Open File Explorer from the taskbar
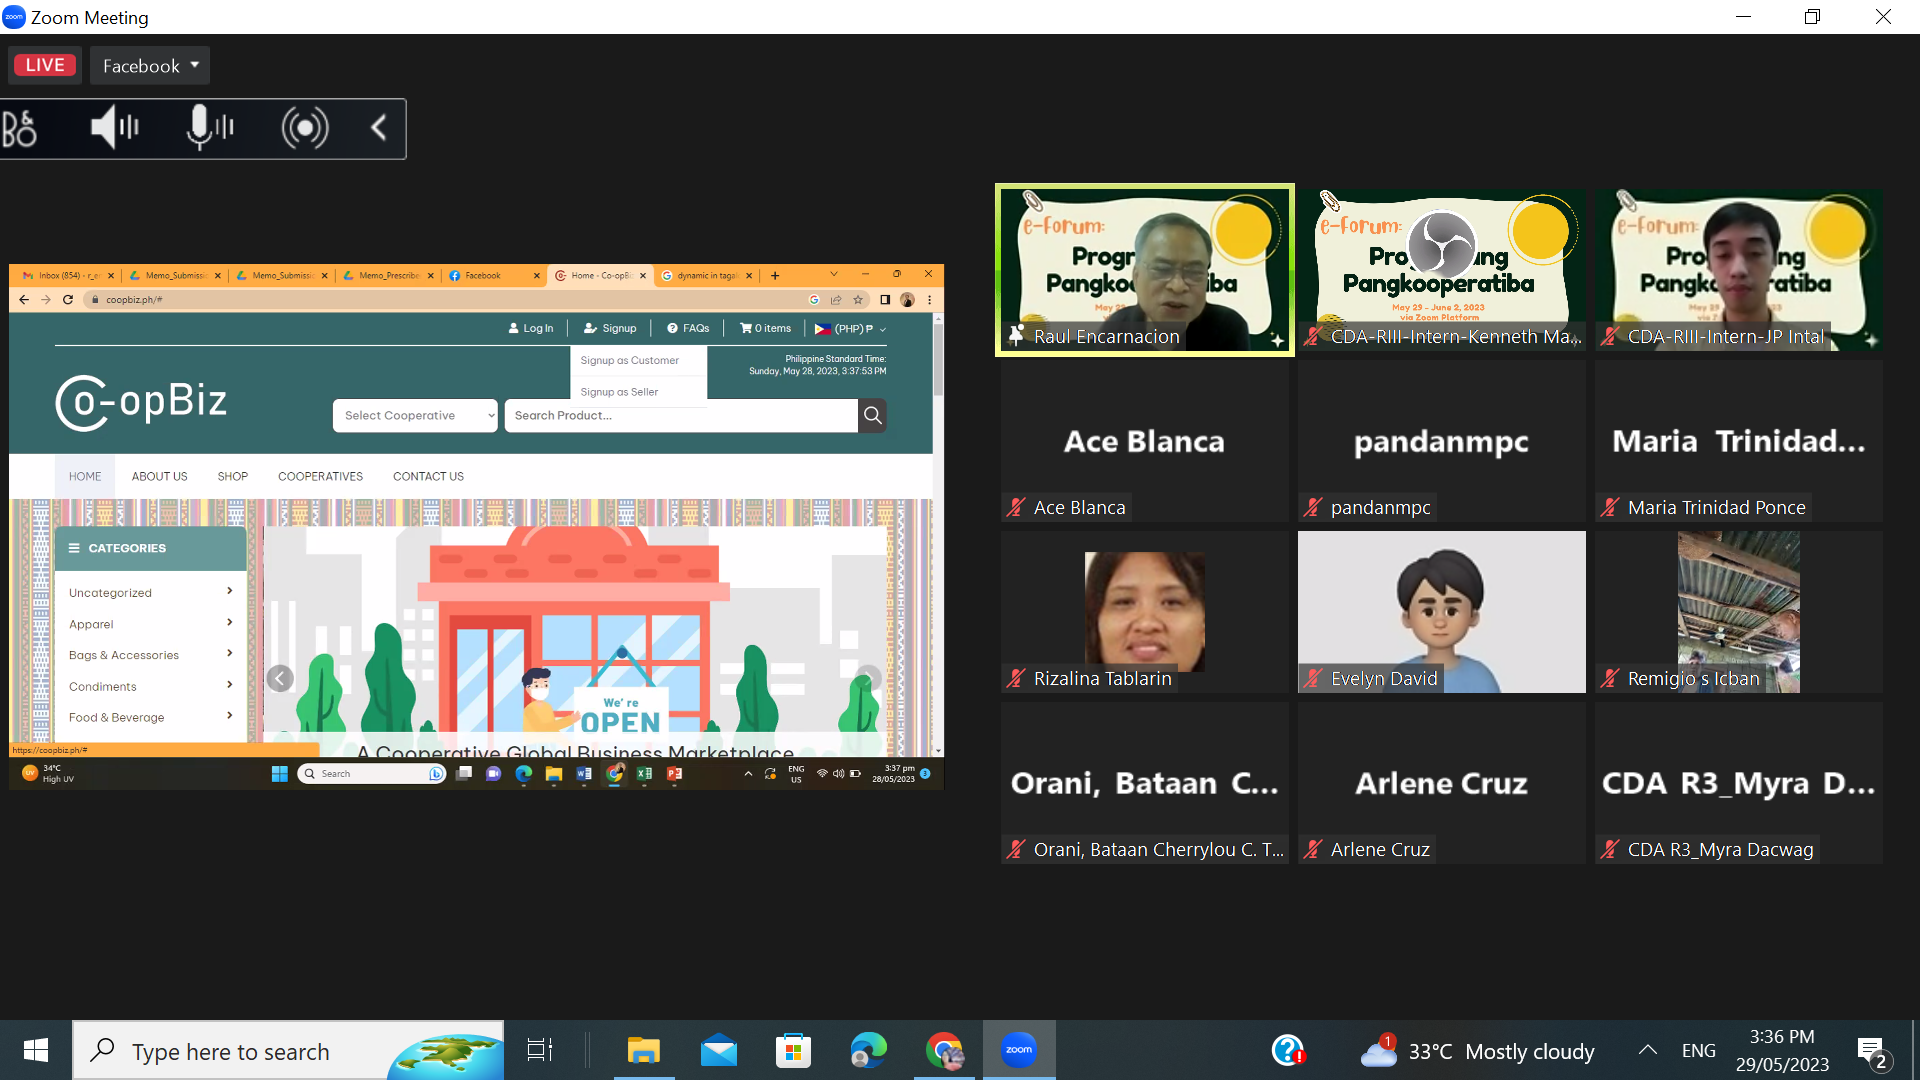This screenshot has width=1920, height=1080. coord(644,1051)
